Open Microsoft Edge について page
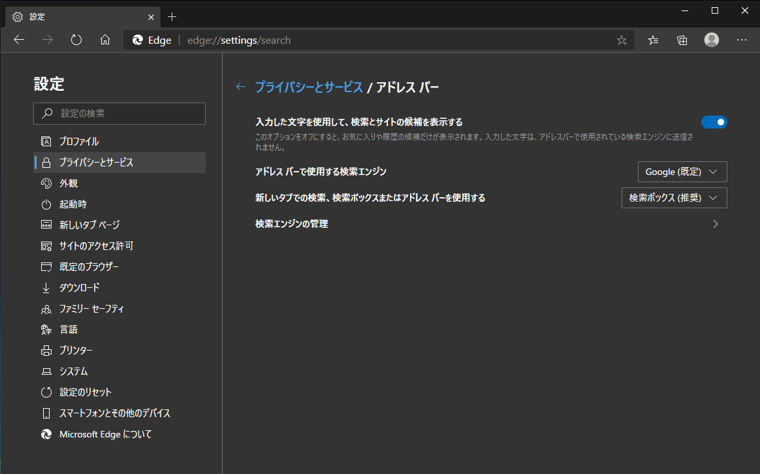This screenshot has height=474, width=760. [119, 434]
